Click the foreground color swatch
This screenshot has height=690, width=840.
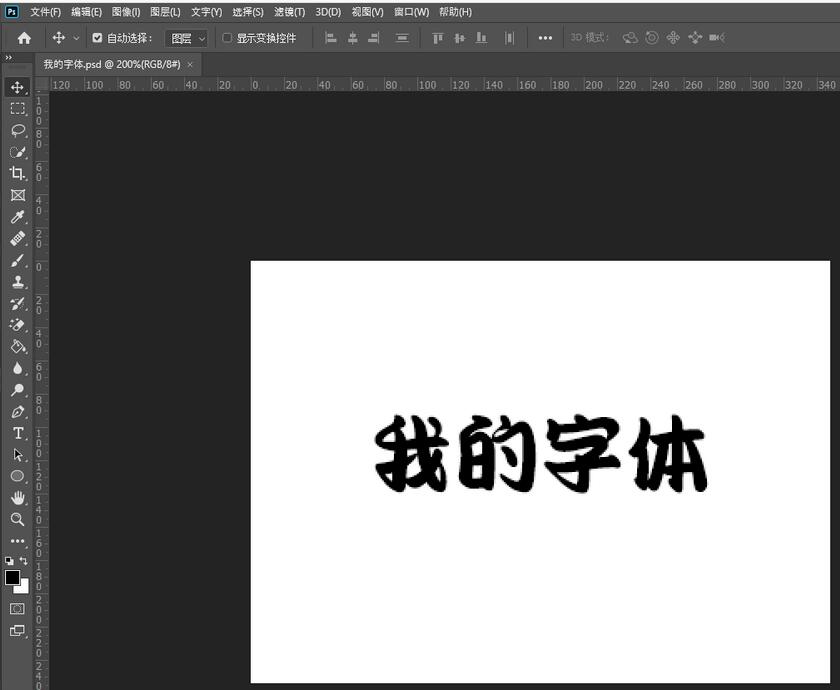[13, 578]
